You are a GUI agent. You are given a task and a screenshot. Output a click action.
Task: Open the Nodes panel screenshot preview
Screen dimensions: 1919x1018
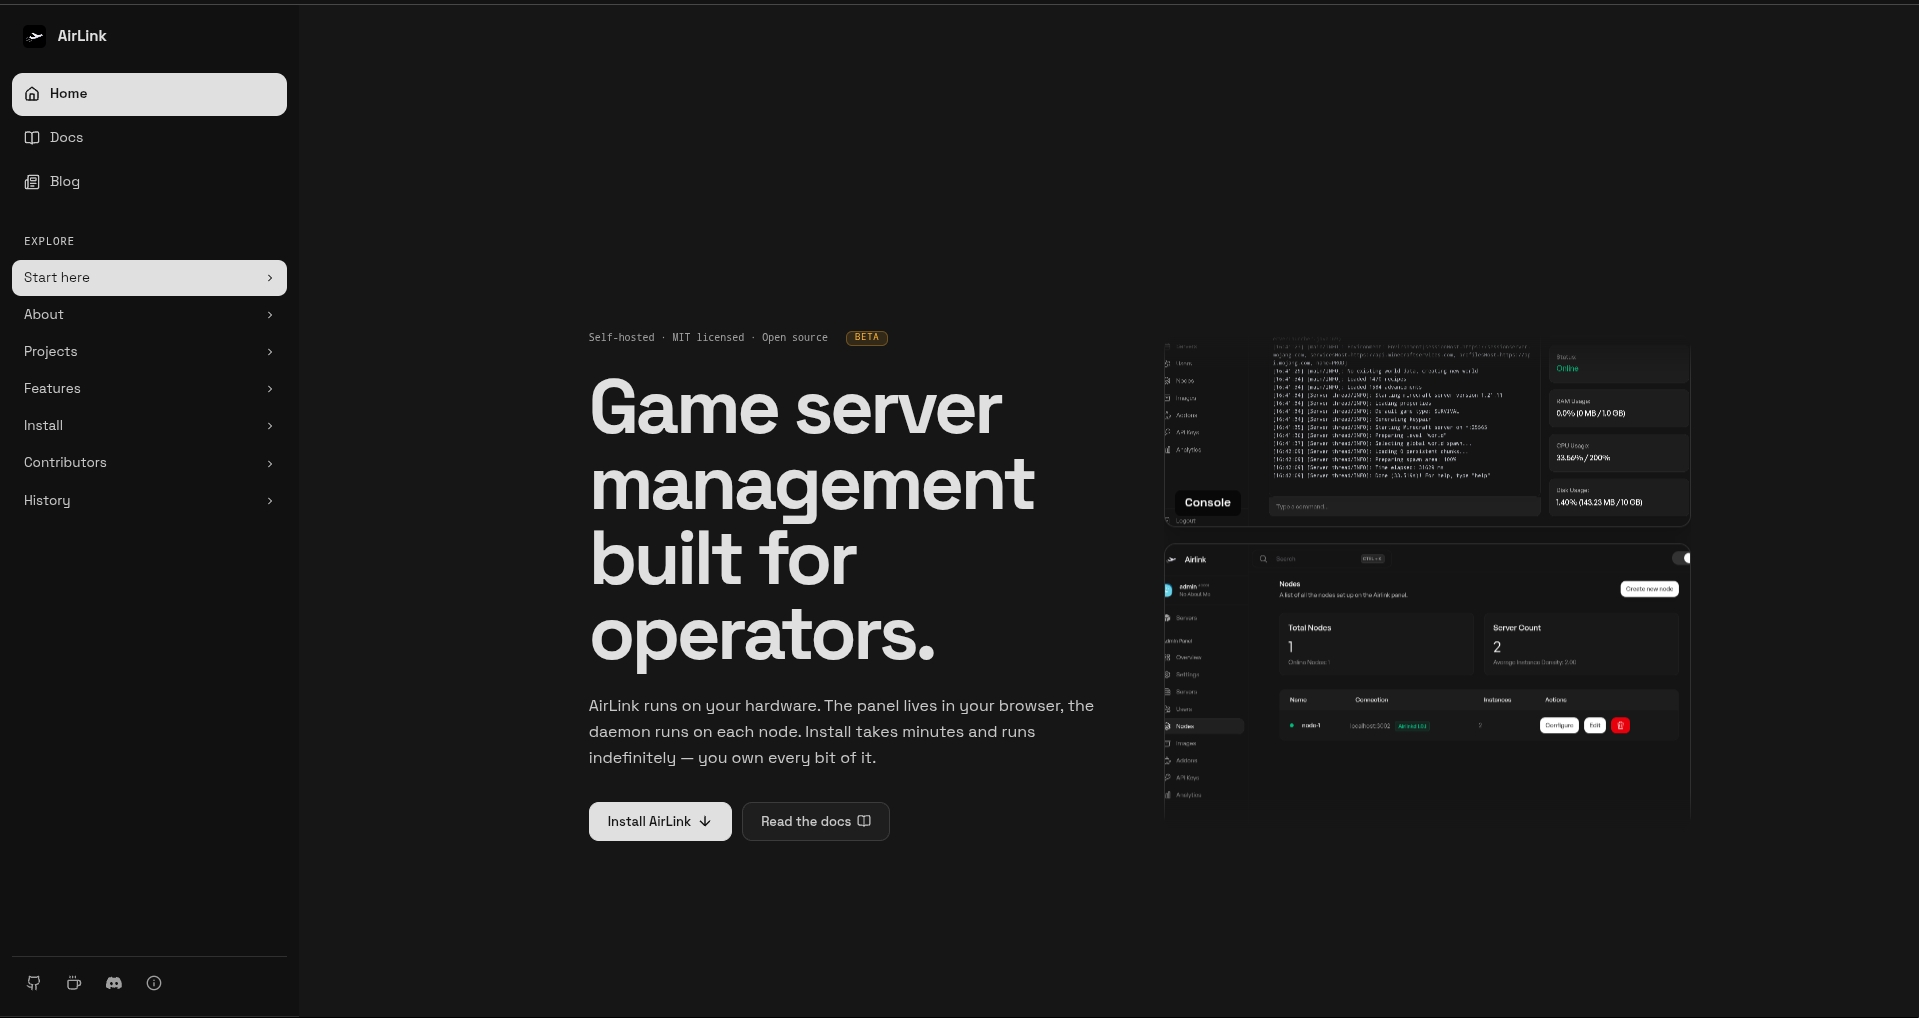[x=1427, y=681]
